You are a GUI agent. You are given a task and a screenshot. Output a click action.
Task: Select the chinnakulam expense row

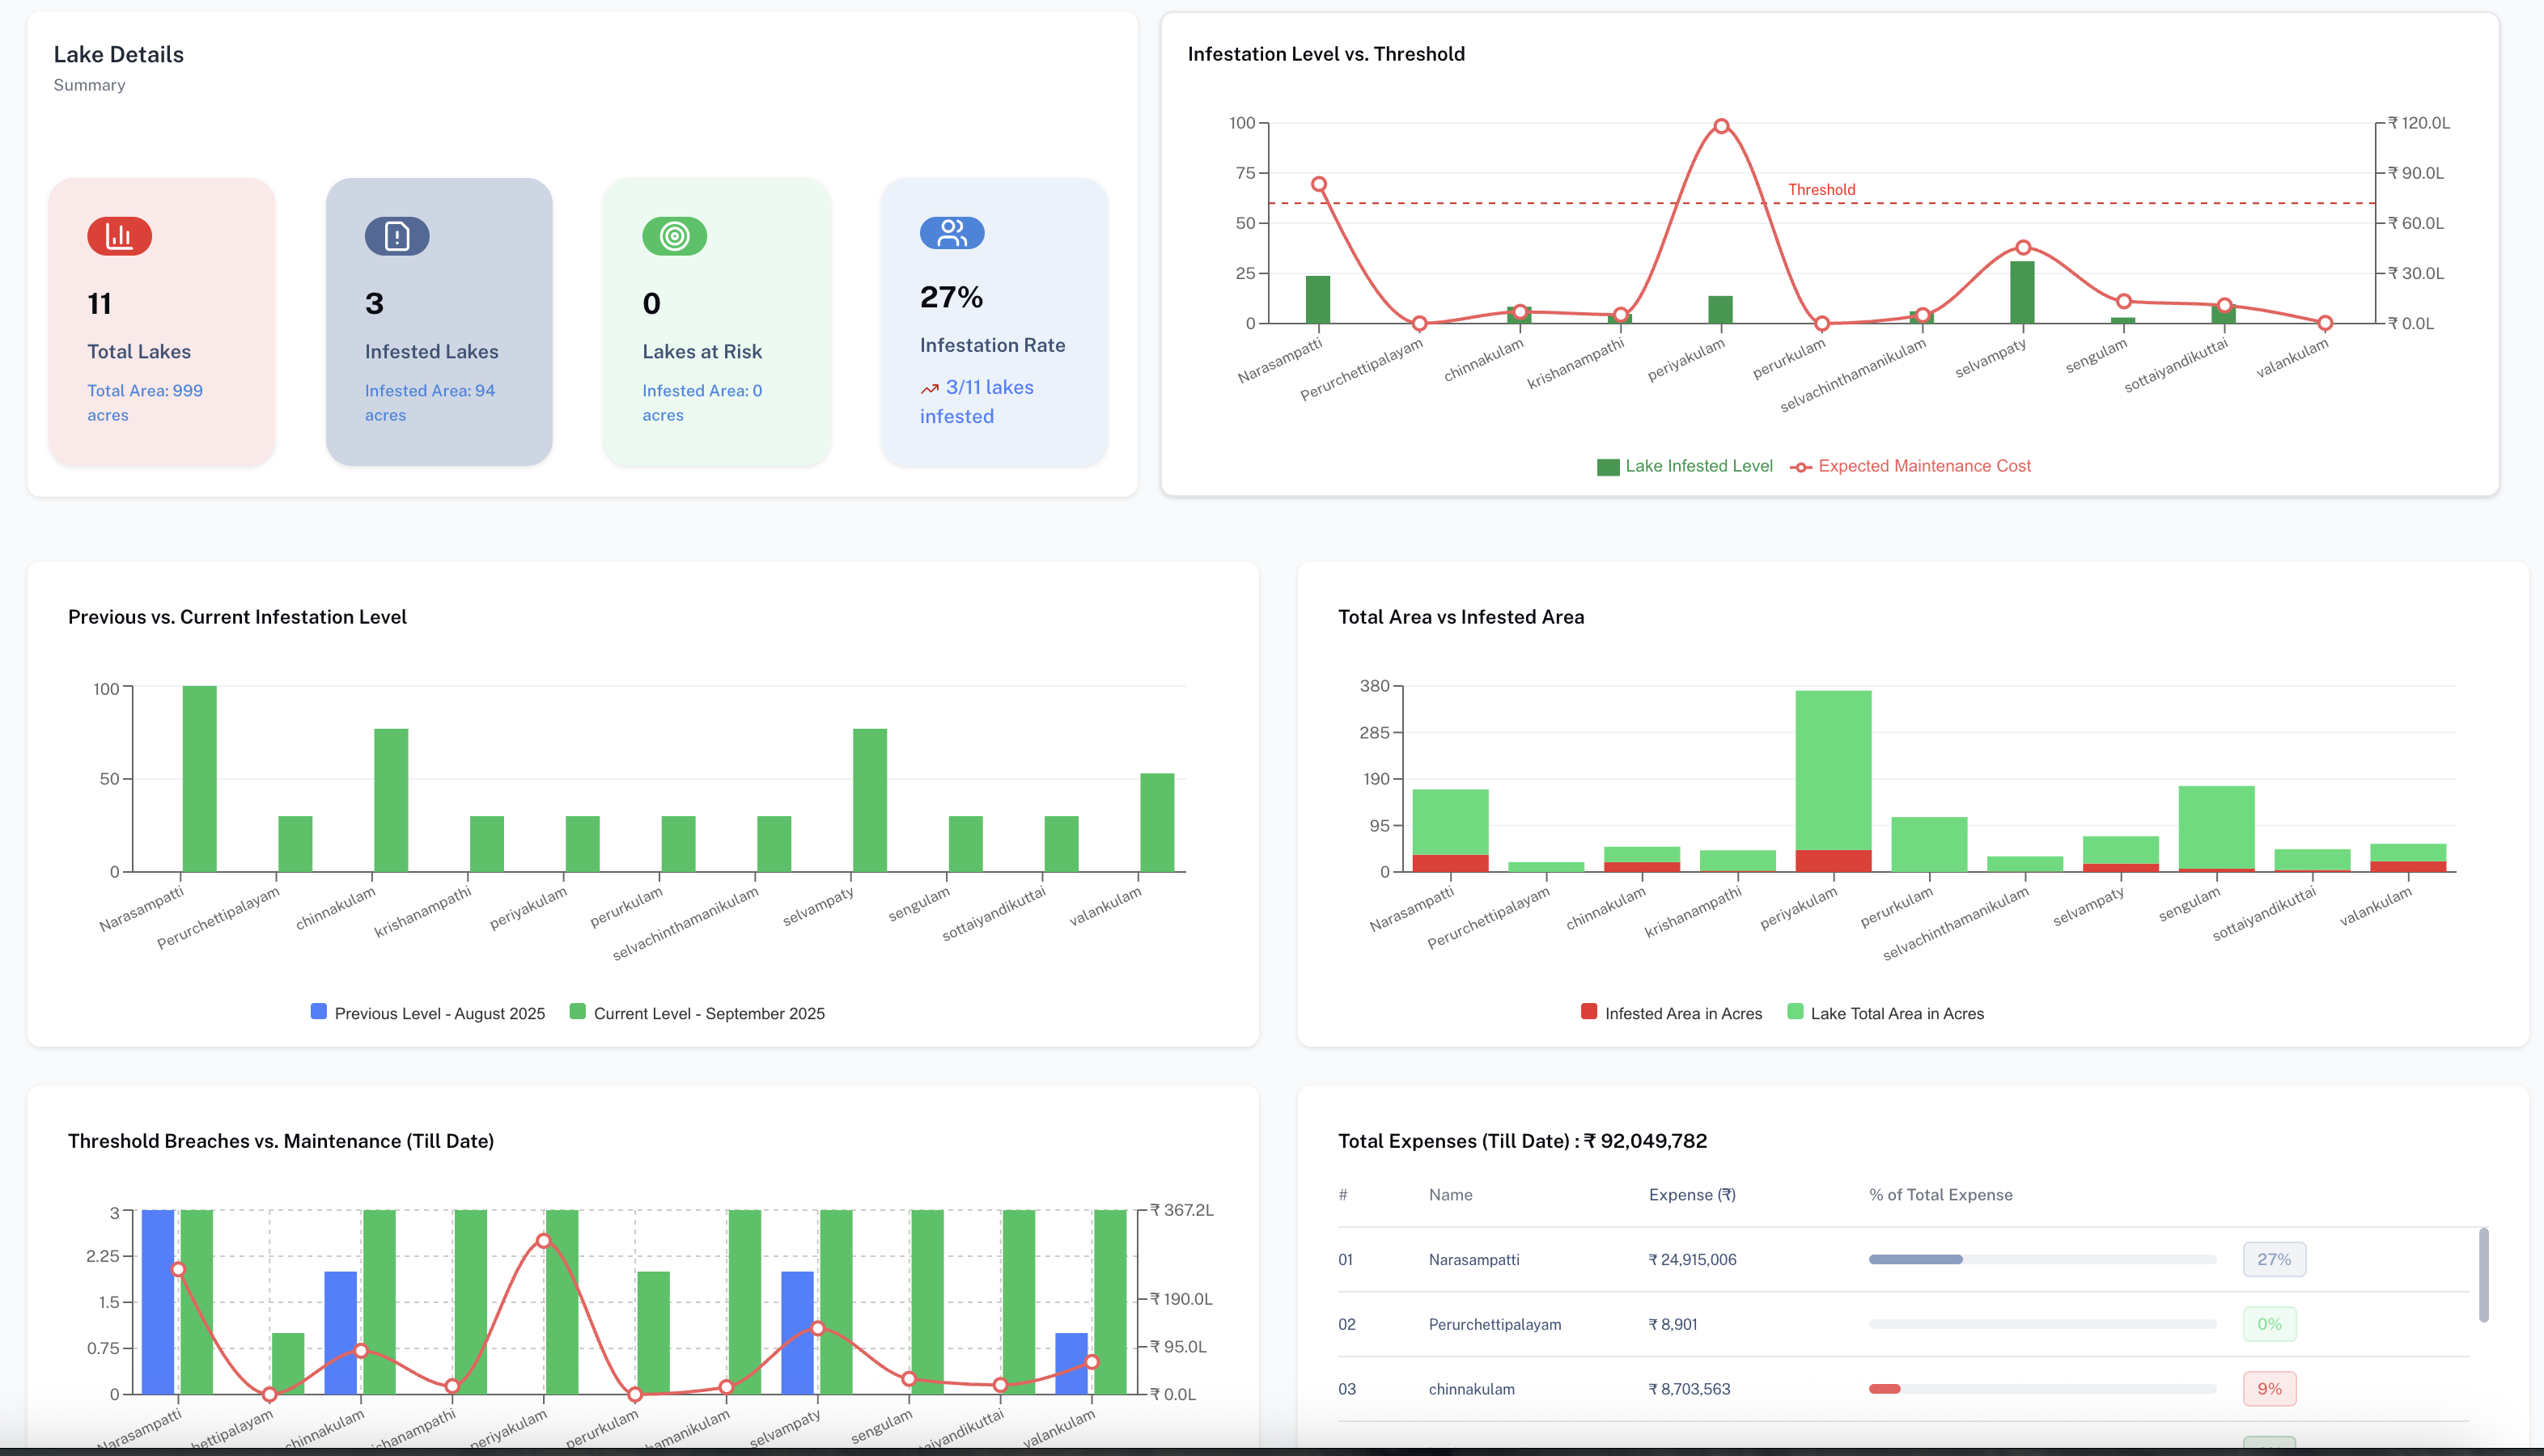click(1471, 1389)
